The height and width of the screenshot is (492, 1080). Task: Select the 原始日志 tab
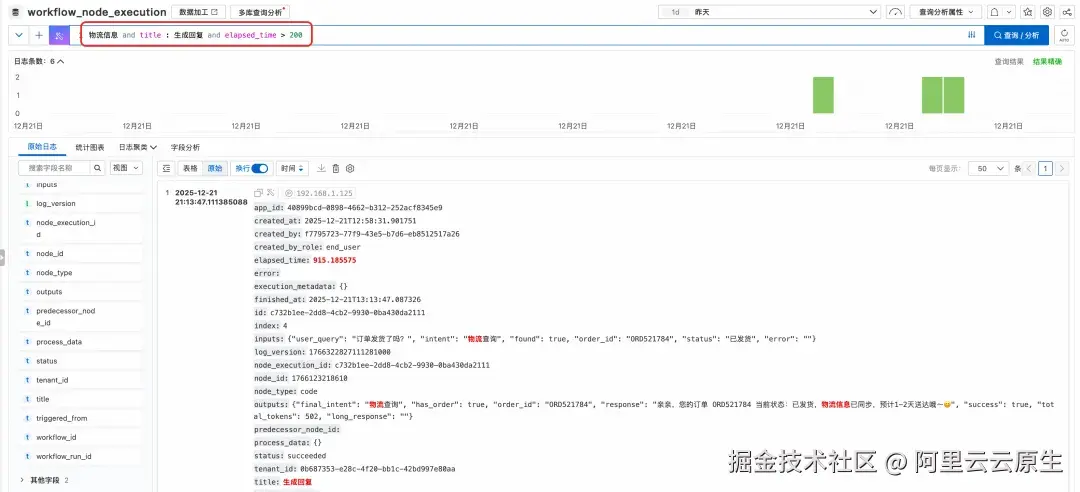coord(42,147)
